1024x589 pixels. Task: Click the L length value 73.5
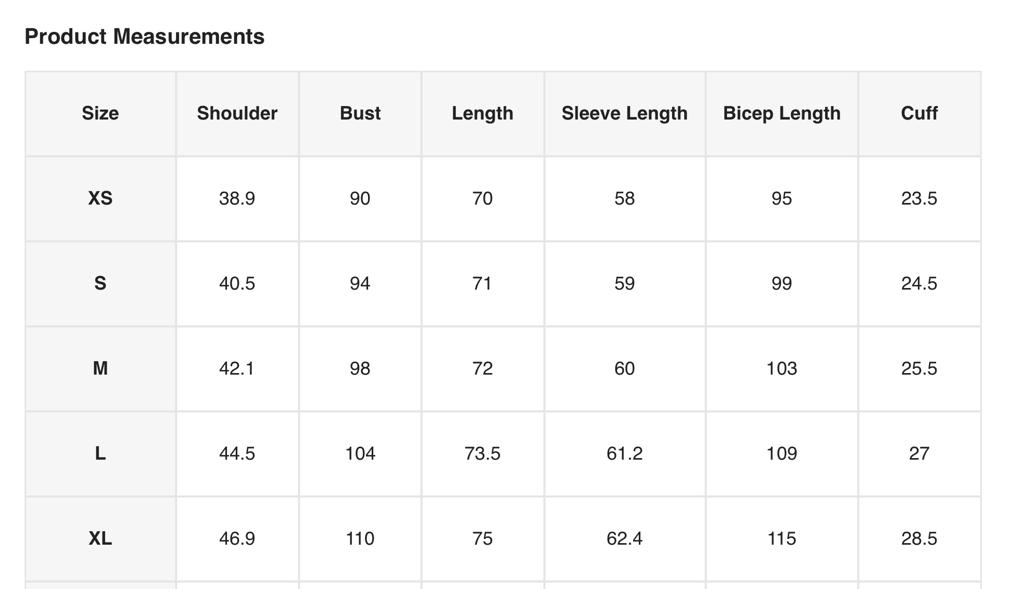482,453
